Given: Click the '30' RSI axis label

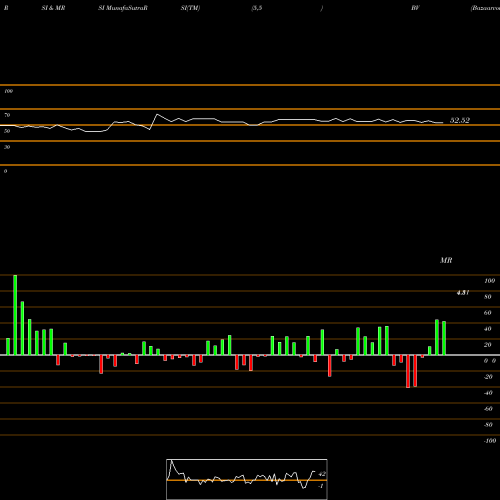Looking at the screenshot, I should (7, 147).
